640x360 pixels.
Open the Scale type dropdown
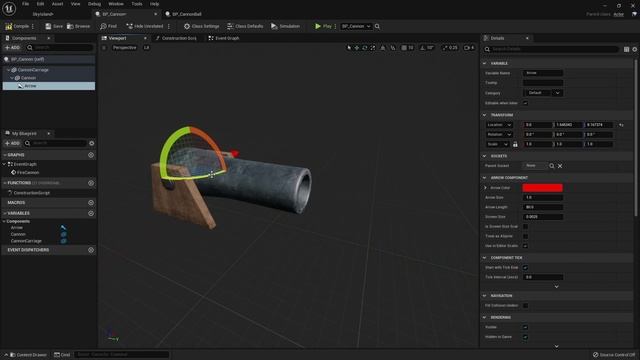[497, 144]
